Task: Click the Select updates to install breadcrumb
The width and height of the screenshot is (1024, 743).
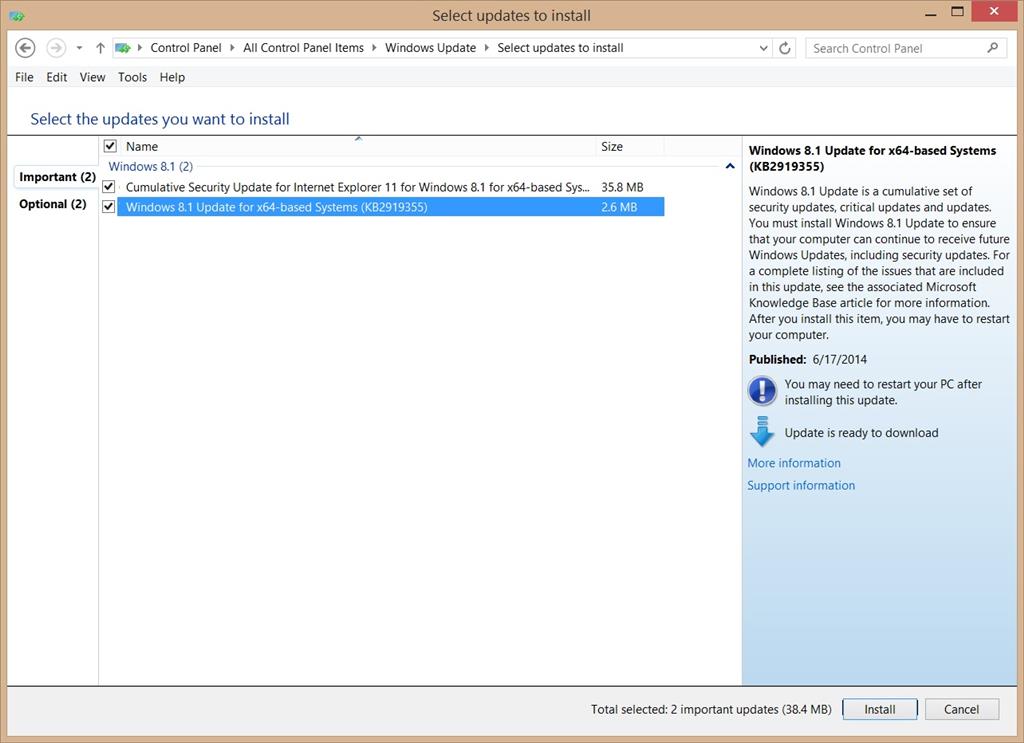Action: (560, 48)
